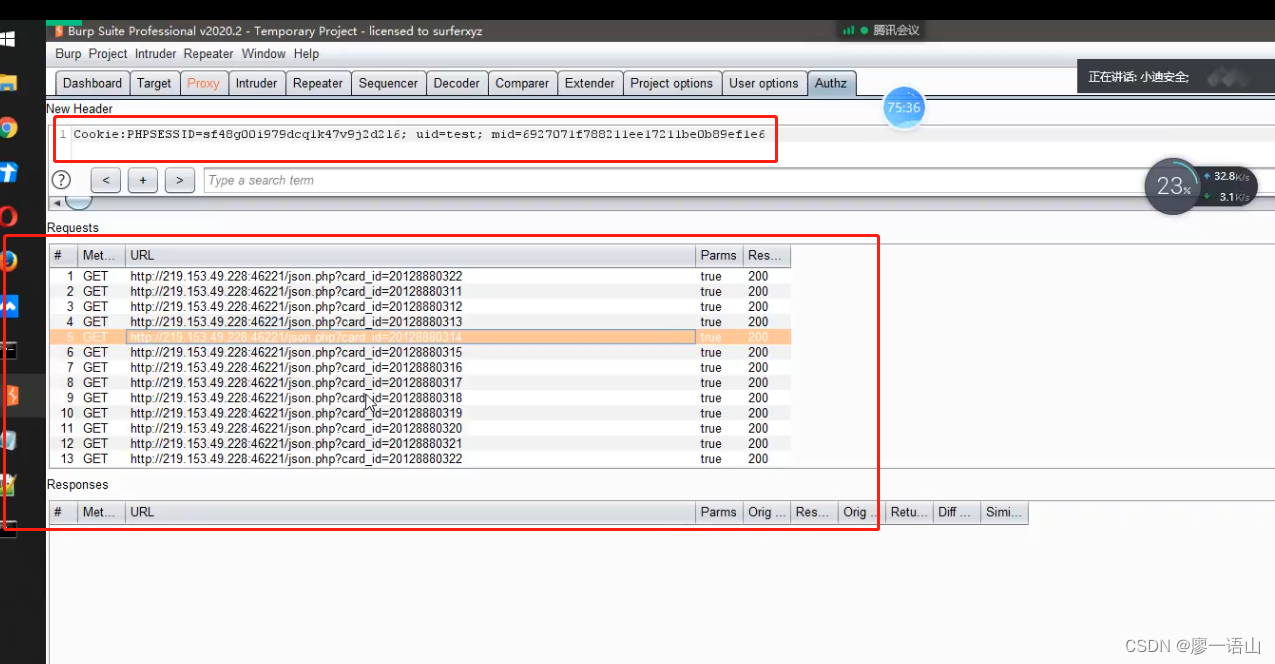Open the Repeater menu in the menu bar
This screenshot has width=1275, height=664.
208,54
